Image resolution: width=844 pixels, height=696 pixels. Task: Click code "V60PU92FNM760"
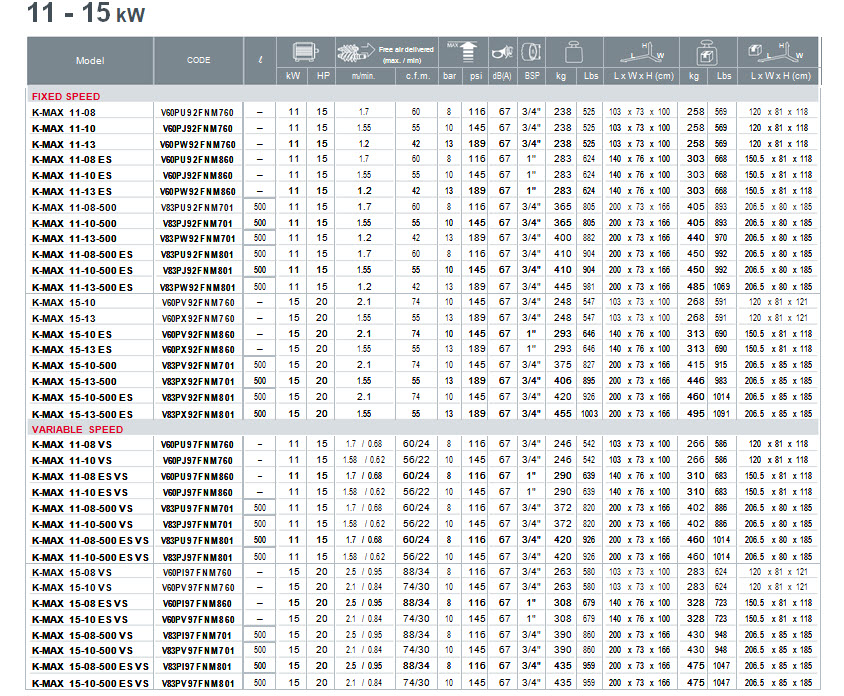coord(198,113)
